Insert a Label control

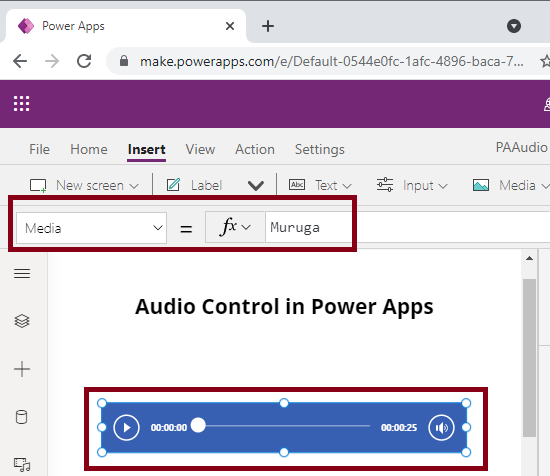[194, 185]
